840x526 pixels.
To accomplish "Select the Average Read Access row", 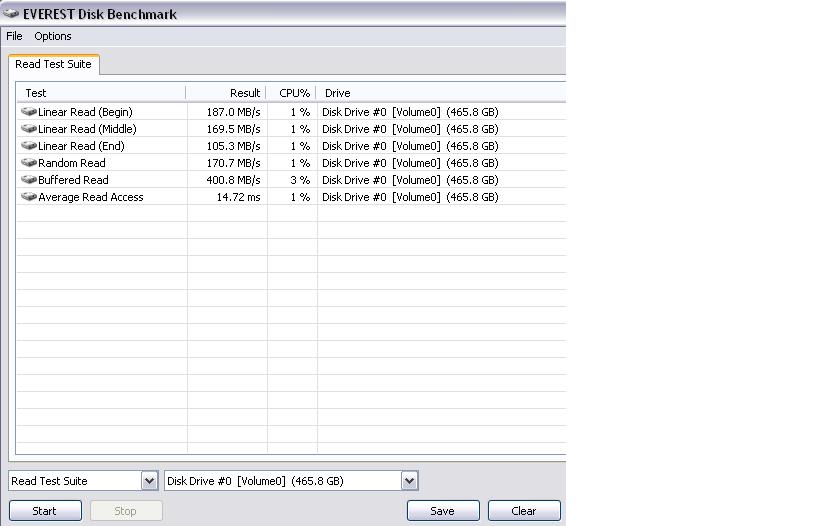I will point(291,197).
